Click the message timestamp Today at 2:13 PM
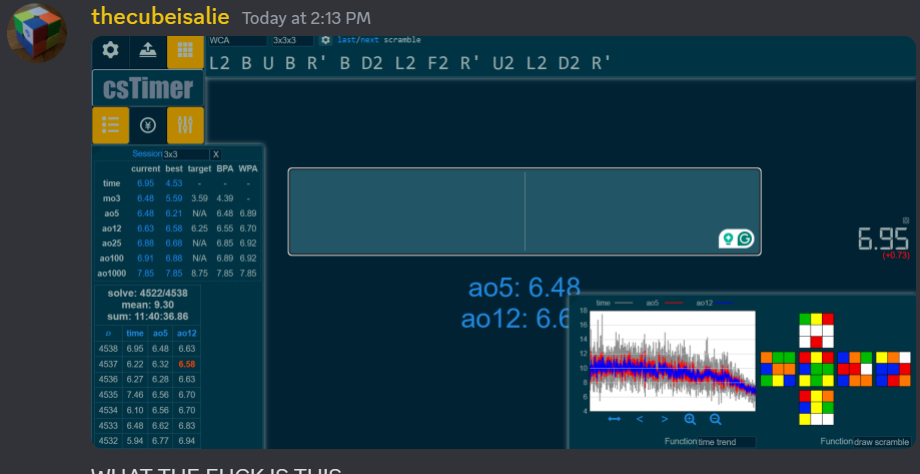This screenshot has width=920, height=474. pos(306,18)
